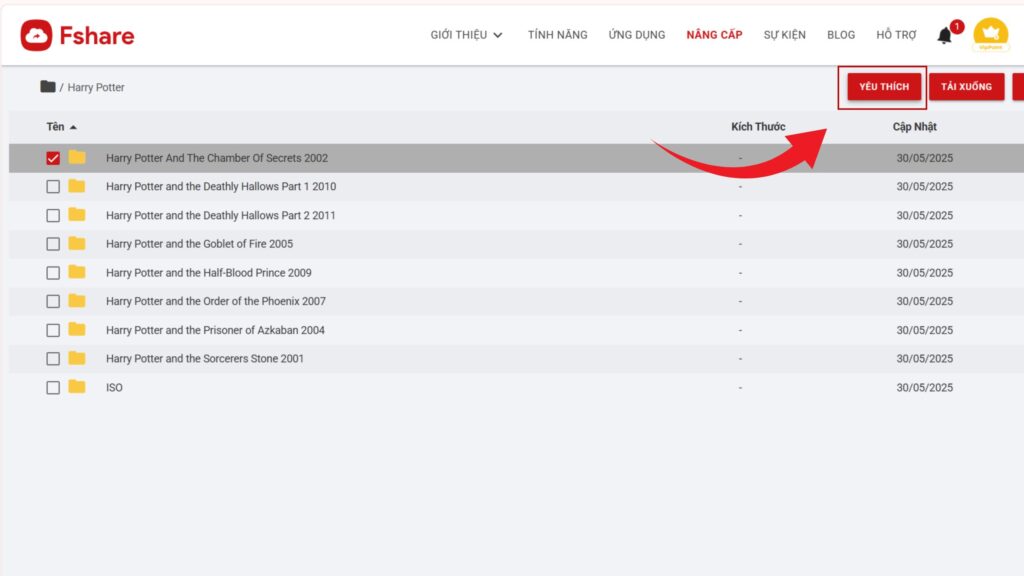Open Harry Potter and the Deathly Hallows Part 1 2010
The image size is (1024, 576).
click(221, 187)
